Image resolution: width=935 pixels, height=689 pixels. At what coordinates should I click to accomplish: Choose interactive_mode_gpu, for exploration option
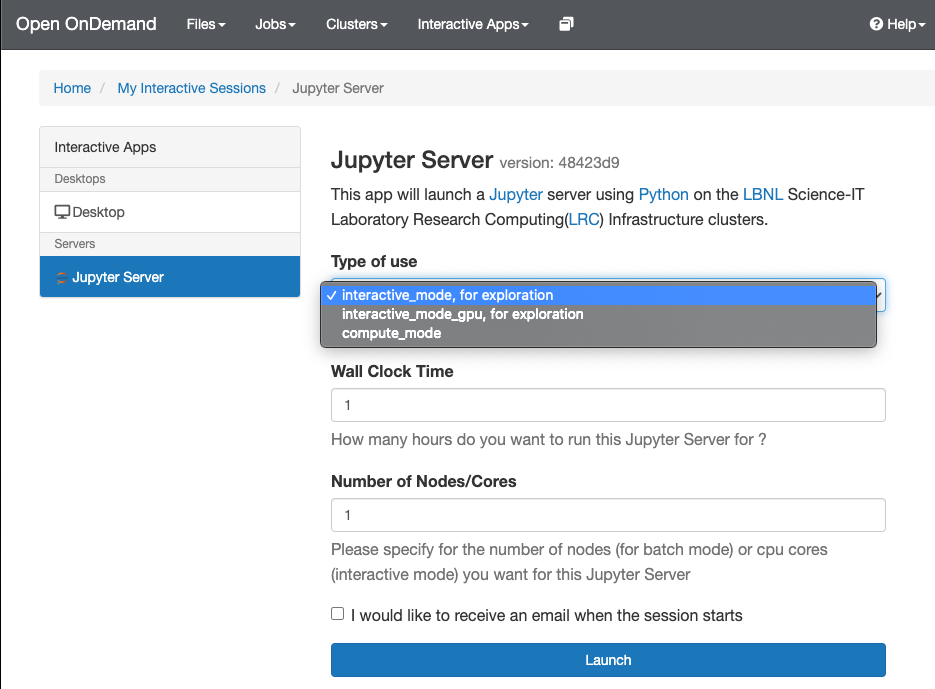[462, 314]
